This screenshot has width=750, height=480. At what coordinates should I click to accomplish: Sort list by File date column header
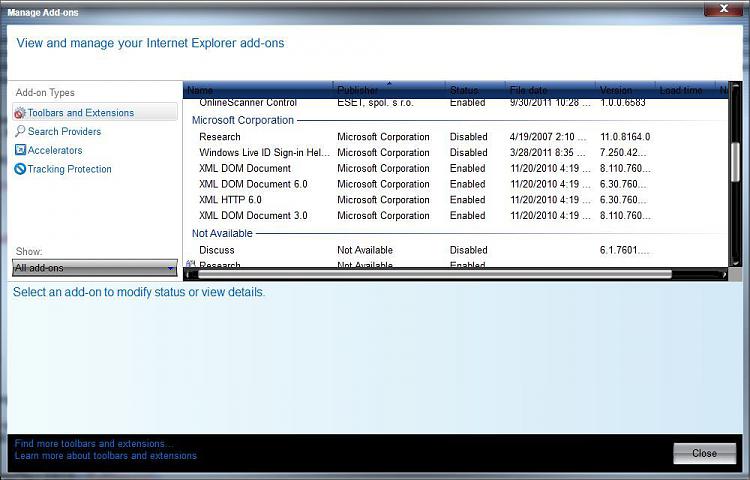[x=550, y=90]
